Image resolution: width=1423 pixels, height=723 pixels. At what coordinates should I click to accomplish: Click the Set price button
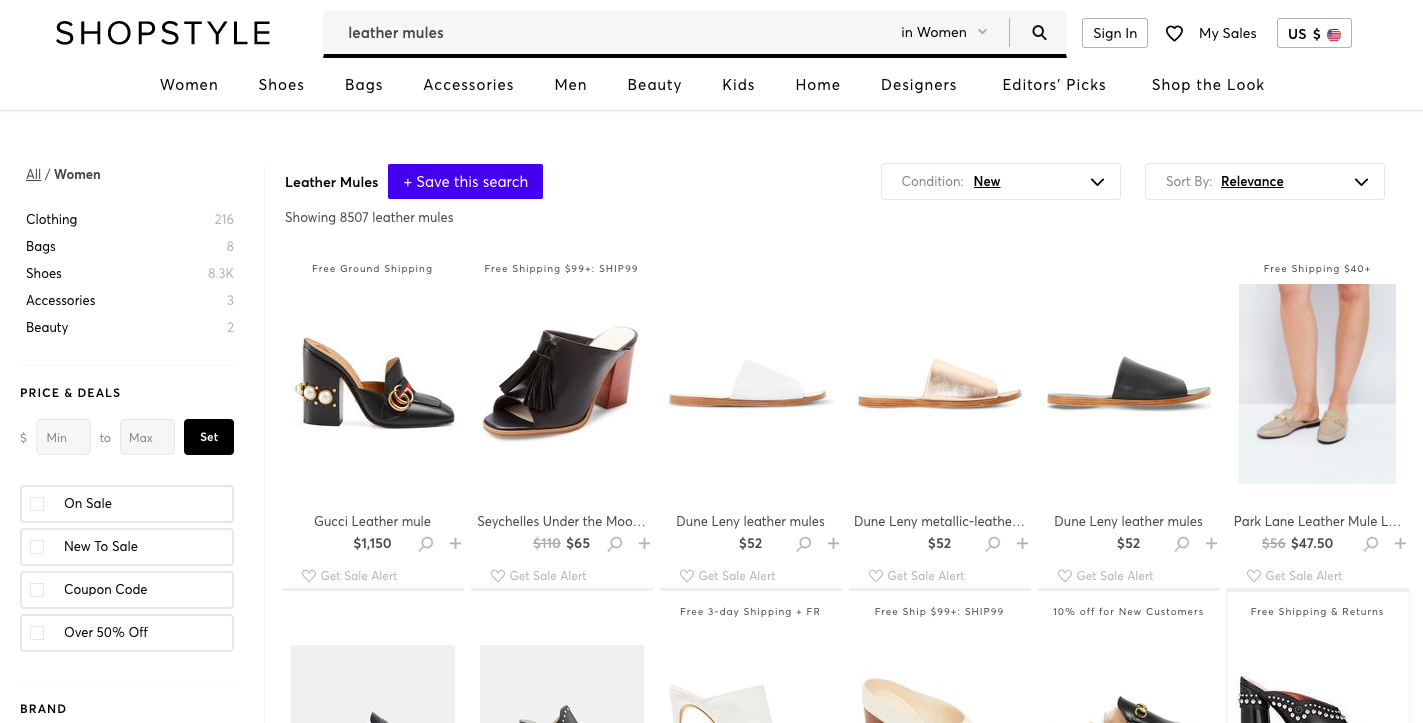[x=209, y=437]
